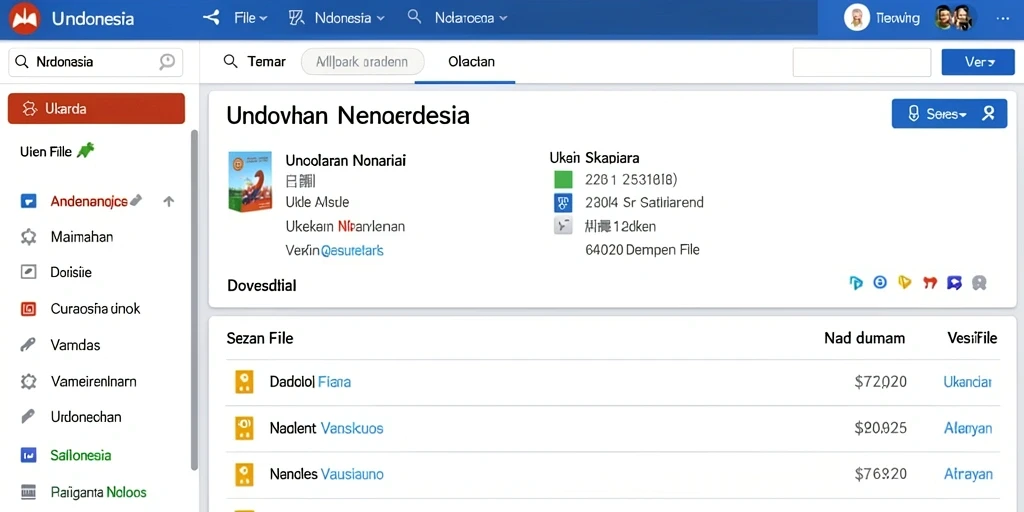Click the orange file icon next to Dadolol Fiara
This screenshot has width=1024, height=512.
pyautogui.click(x=244, y=381)
